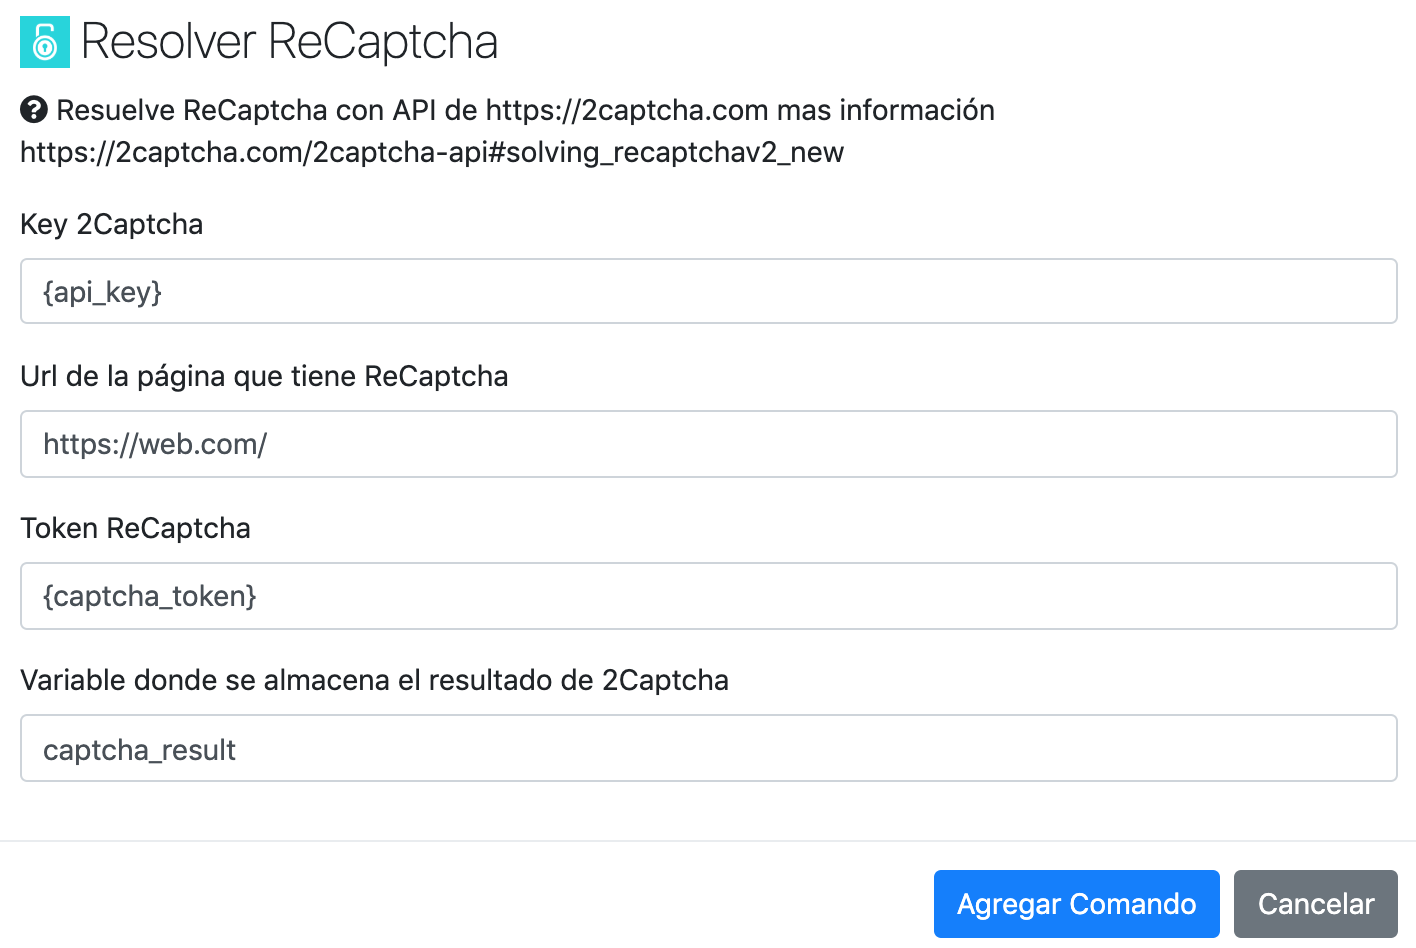This screenshot has width=1416, height=948.
Task: Click the variable storage description label
Action: (374, 680)
